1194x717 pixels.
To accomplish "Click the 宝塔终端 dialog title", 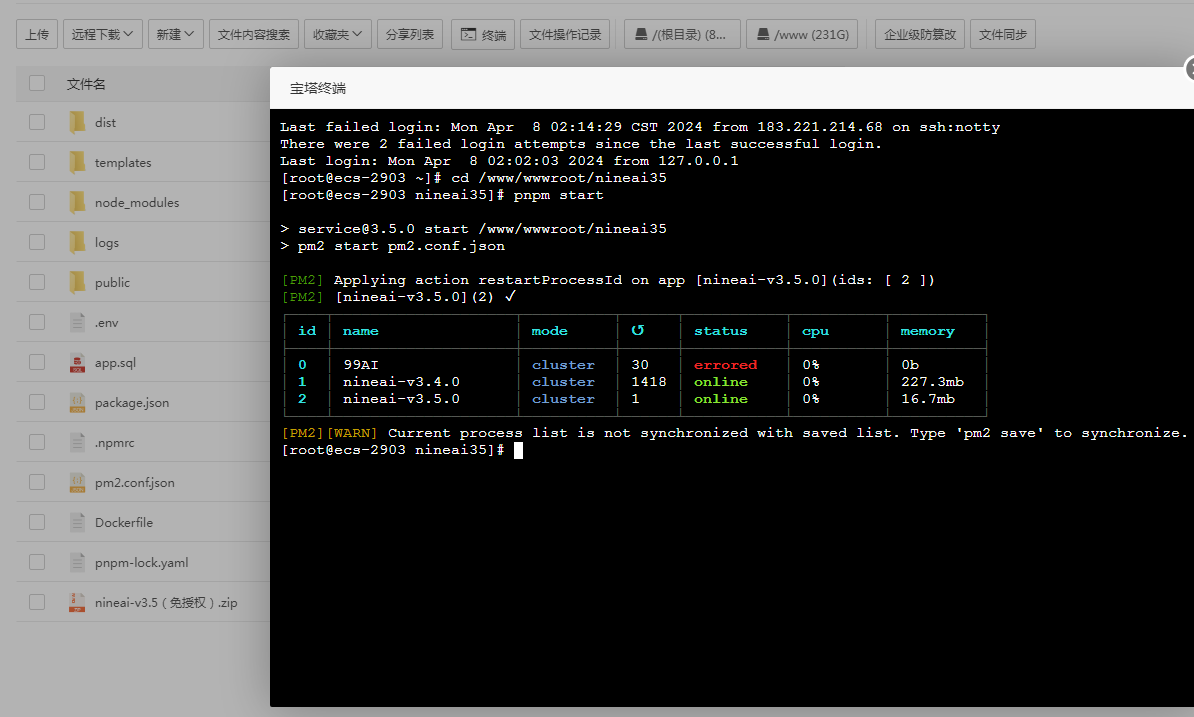I will 318,88.
